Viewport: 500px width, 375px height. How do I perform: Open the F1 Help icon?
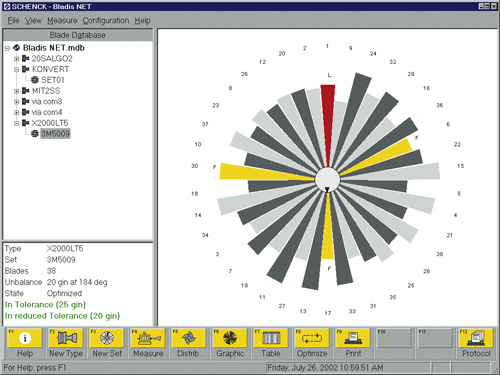click(25, 338)
